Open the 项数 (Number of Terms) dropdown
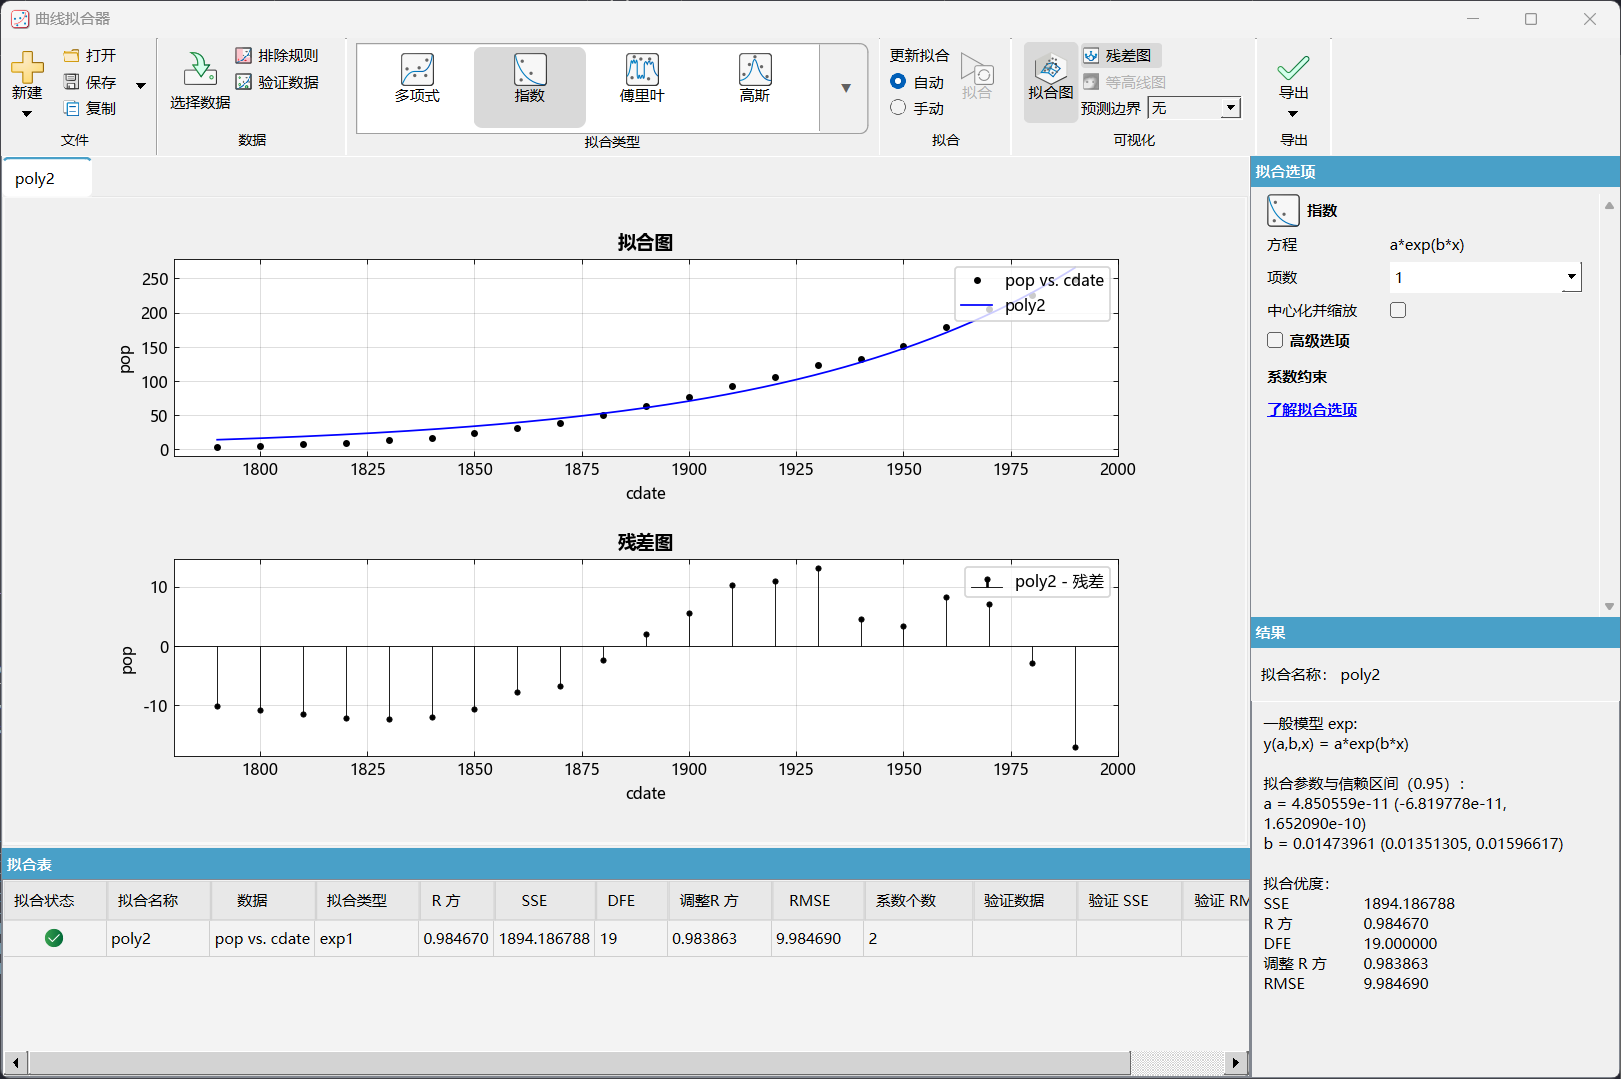This screenshot has width=1621, height=1079. point(1571,277)
